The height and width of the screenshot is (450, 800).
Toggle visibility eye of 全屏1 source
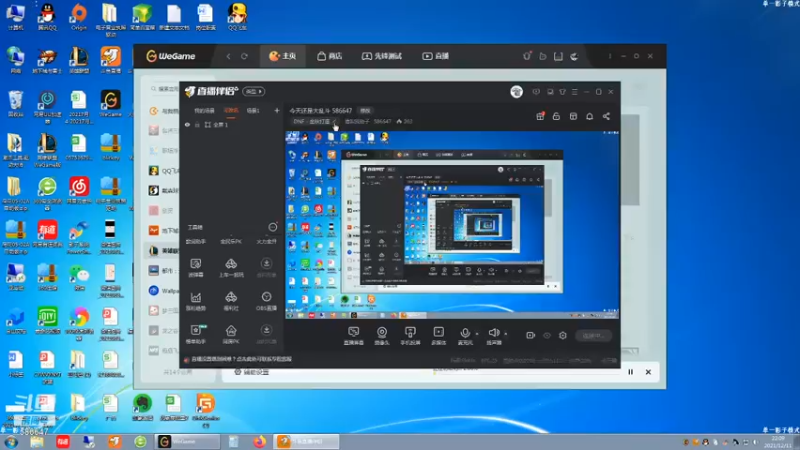click(187, 124)
